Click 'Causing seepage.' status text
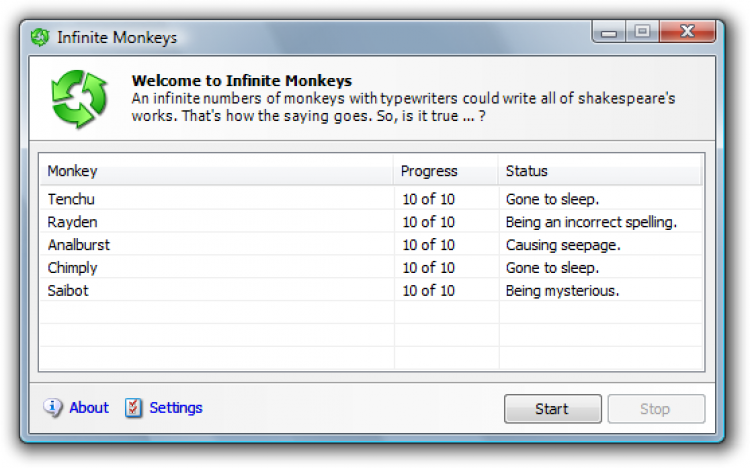 pyautogui.click(x=563, y=245)
